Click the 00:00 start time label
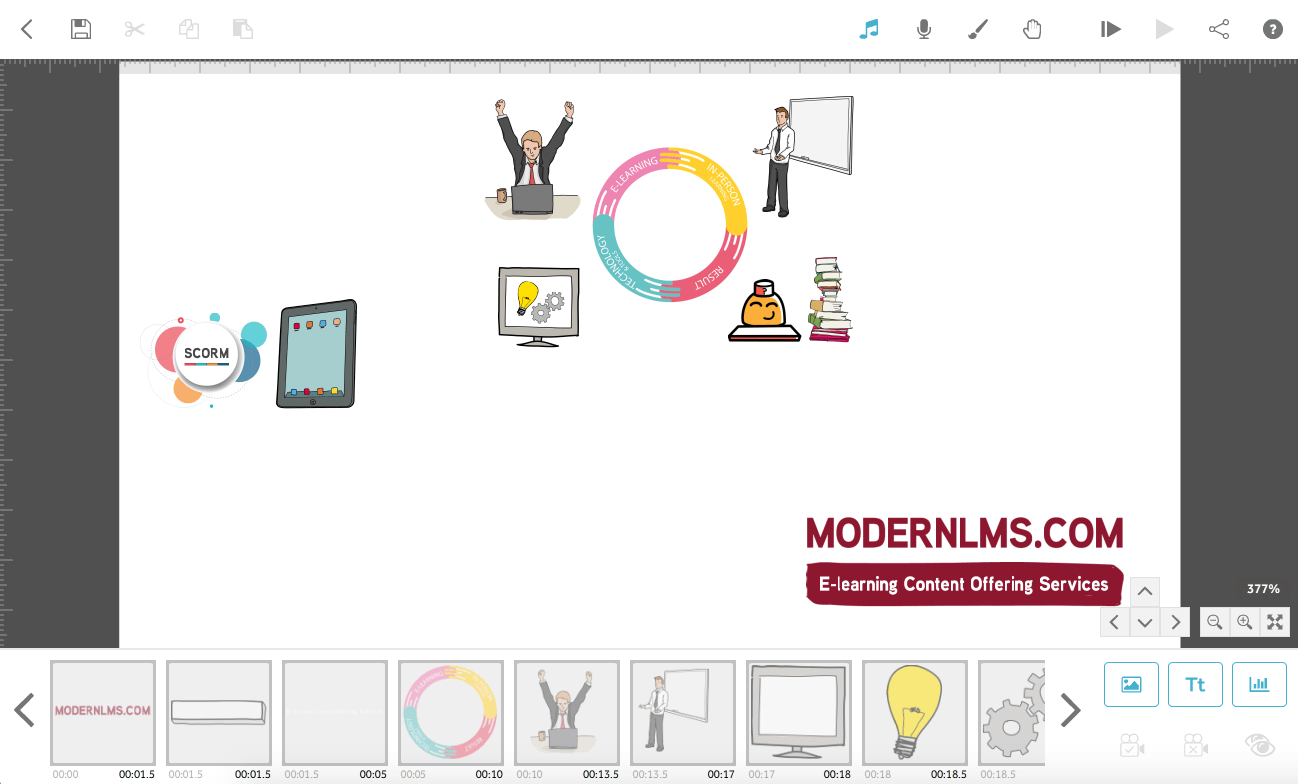Image resolution: width=1298 pixels, height=784 pixels. [x=65, y=774]
